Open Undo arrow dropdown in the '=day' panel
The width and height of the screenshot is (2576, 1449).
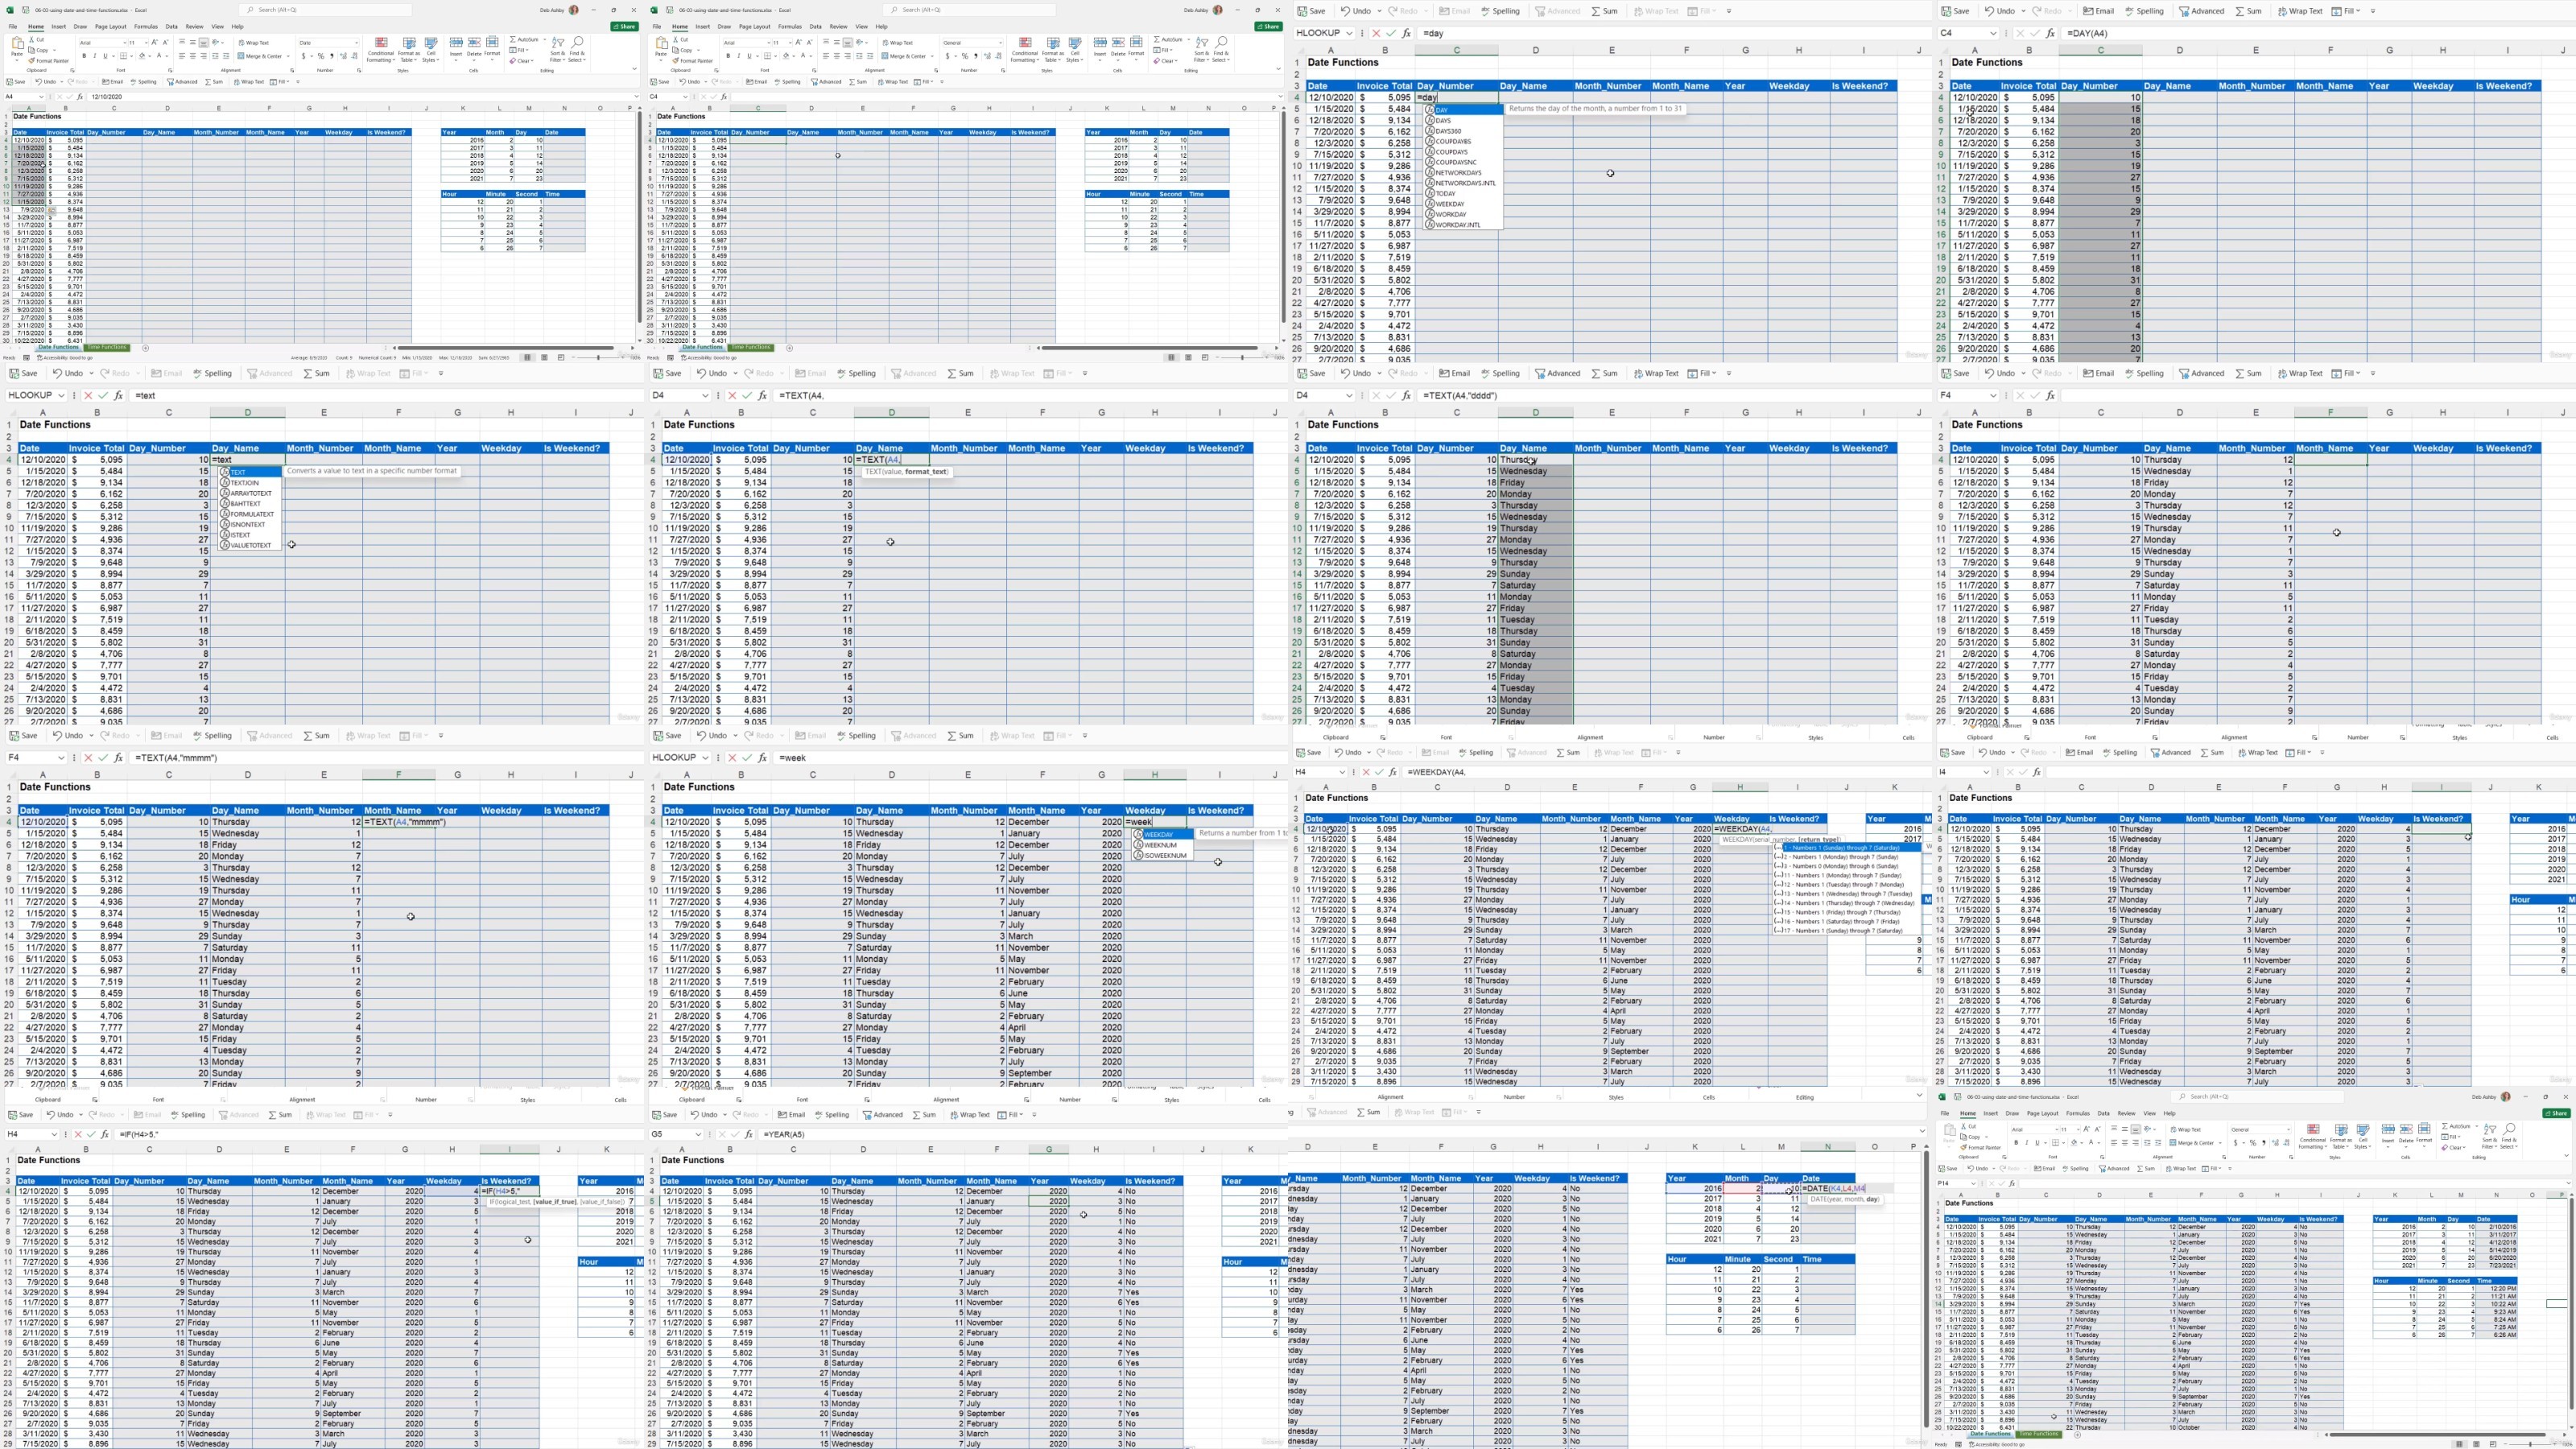(x=1380, y=11)
